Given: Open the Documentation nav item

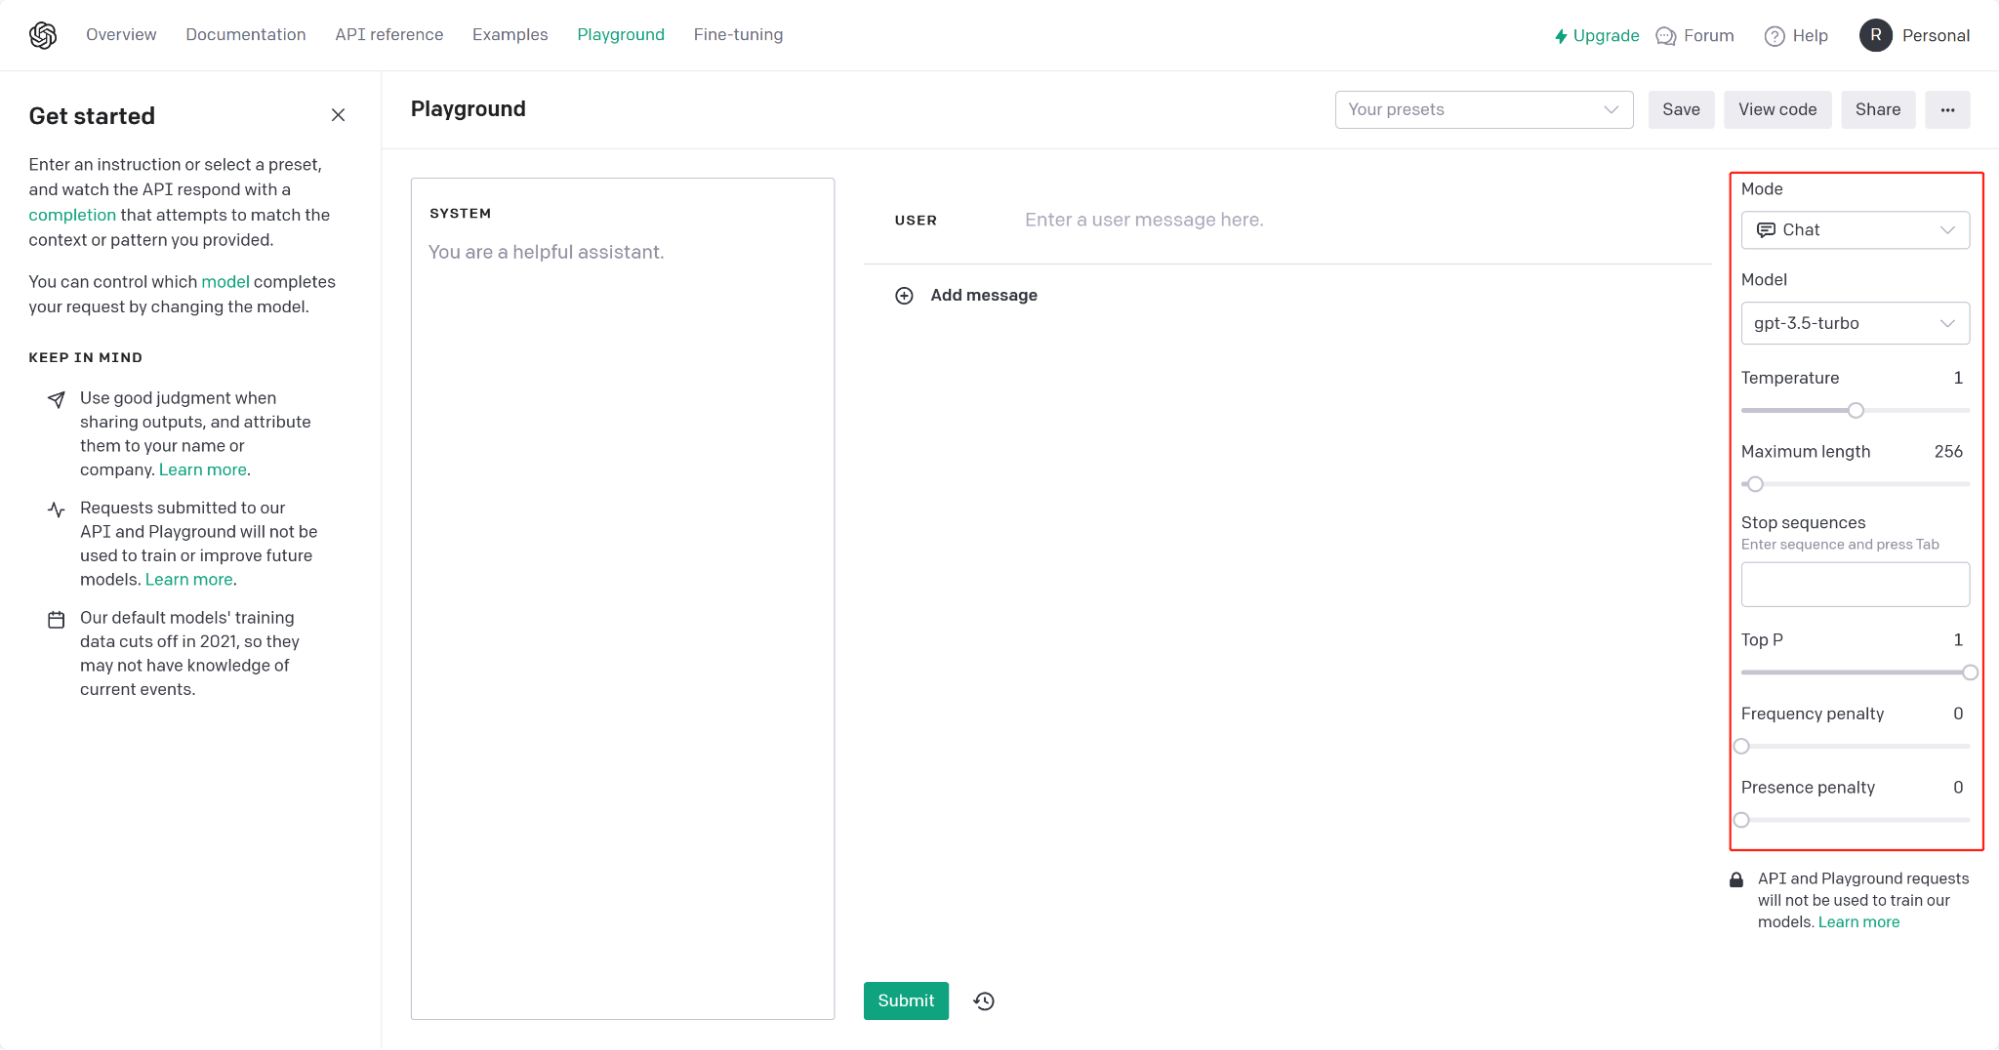Looking at the screenshot, I should coord(246,35).
